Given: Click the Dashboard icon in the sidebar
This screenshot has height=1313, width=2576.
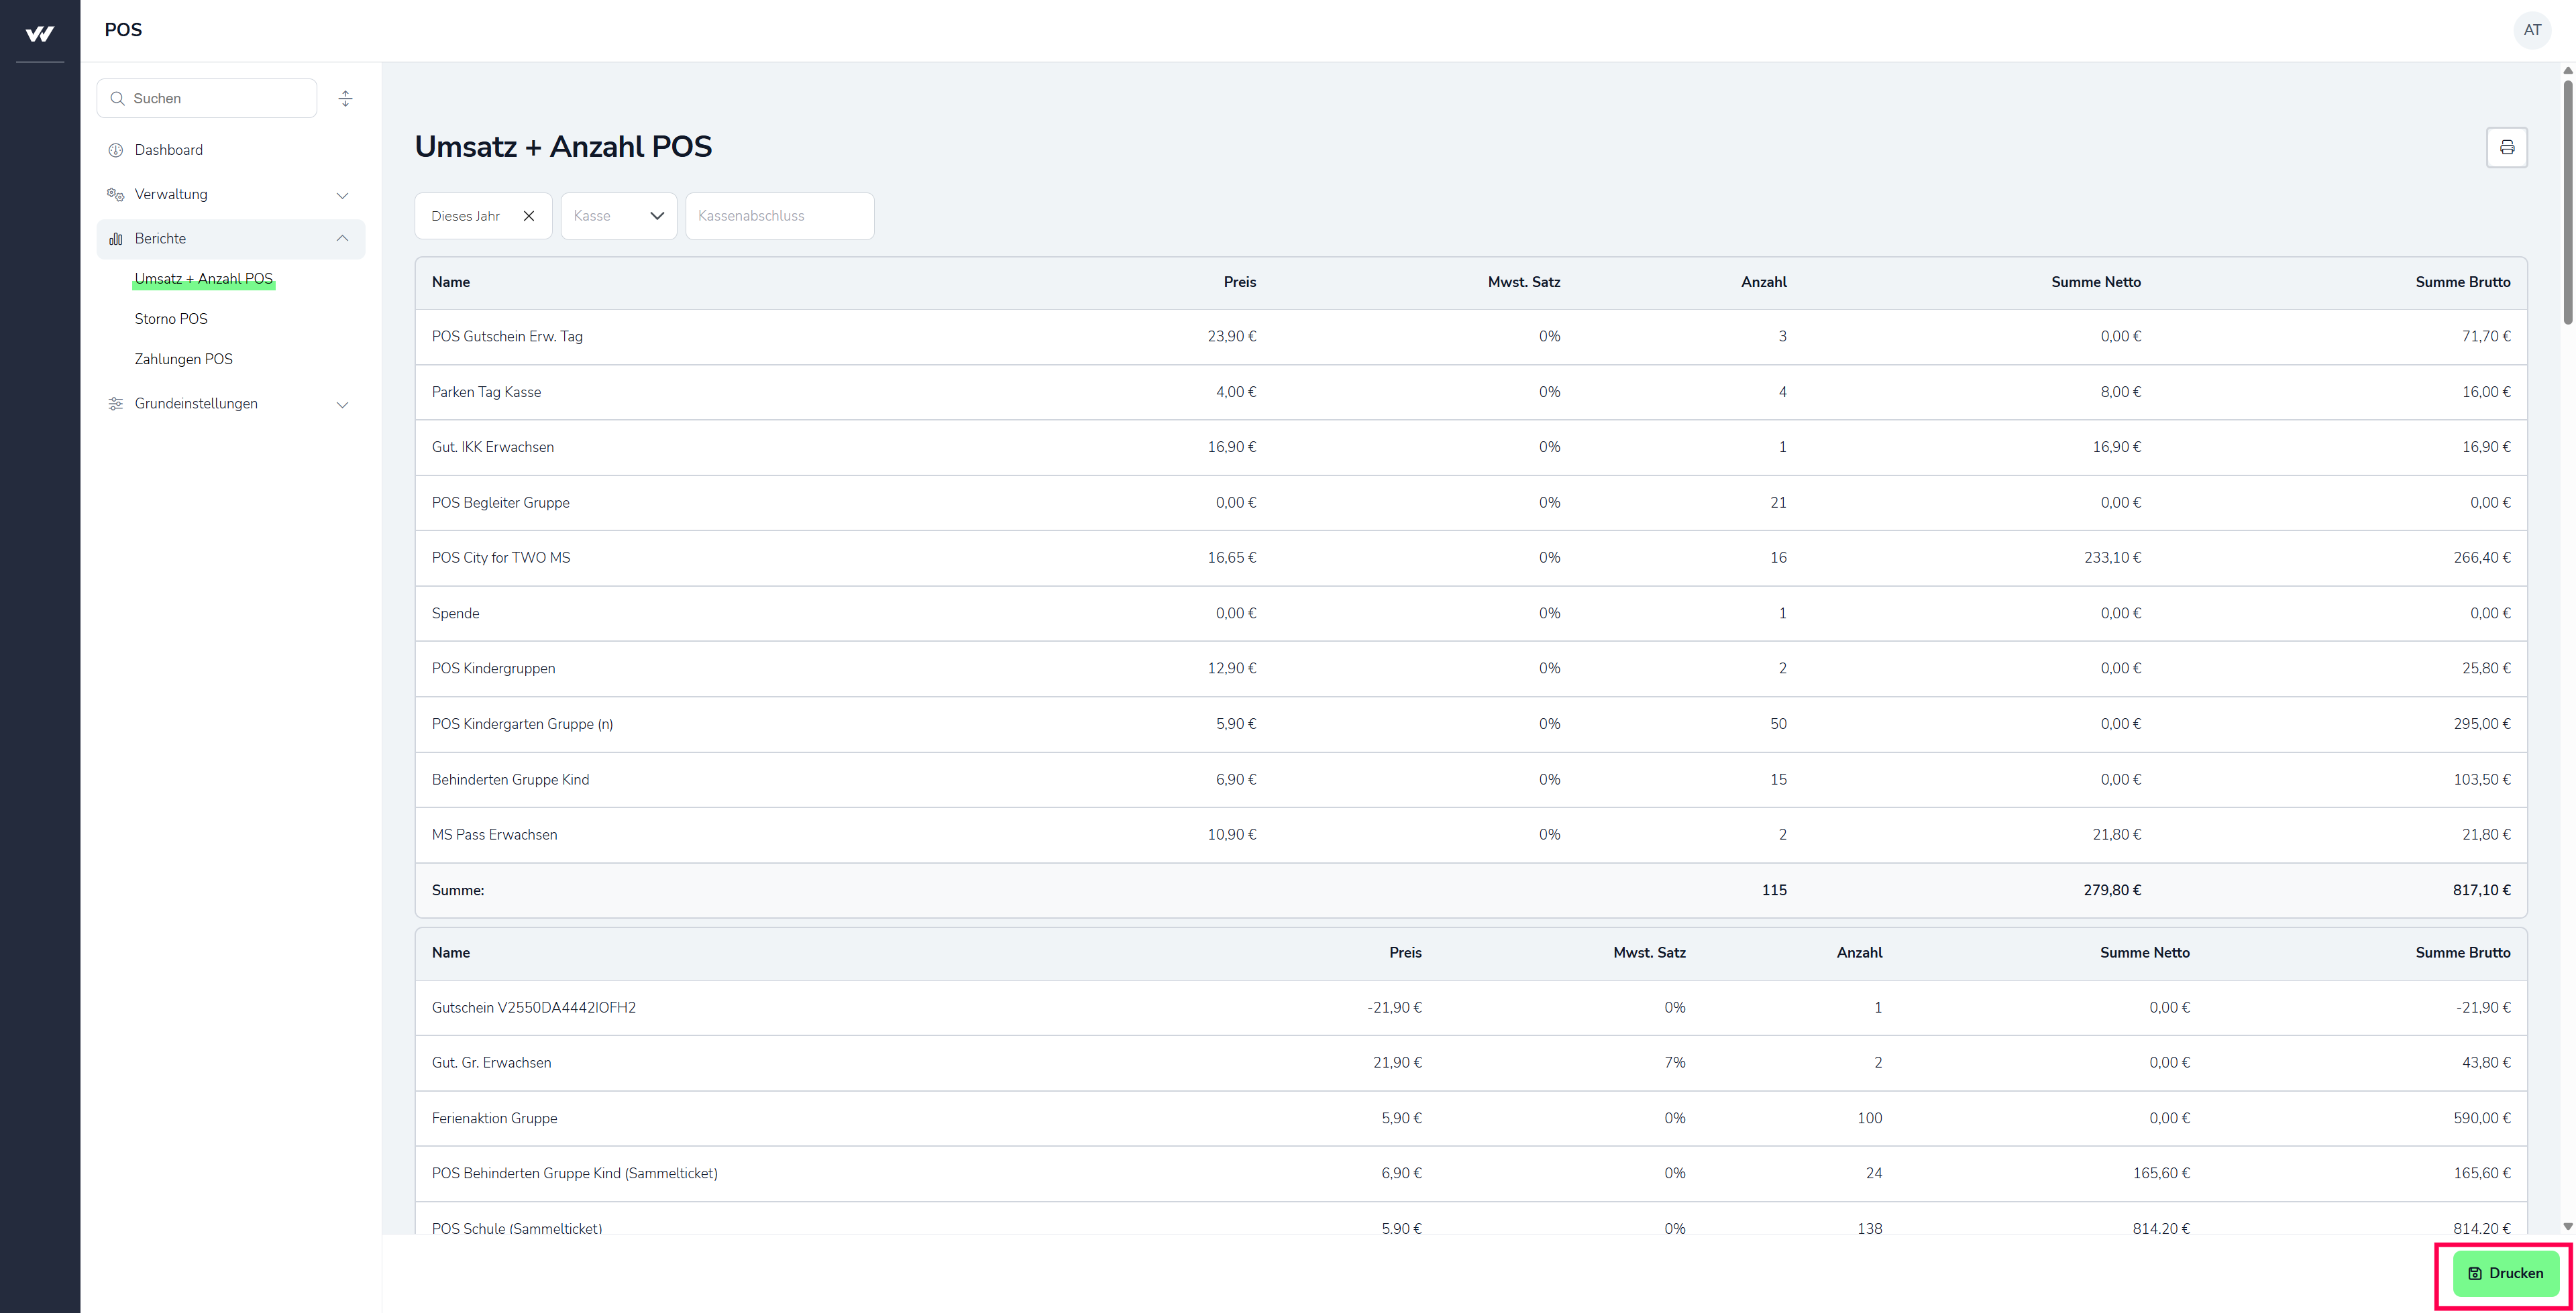Looking at the screenshot, I should click(116, 150).
